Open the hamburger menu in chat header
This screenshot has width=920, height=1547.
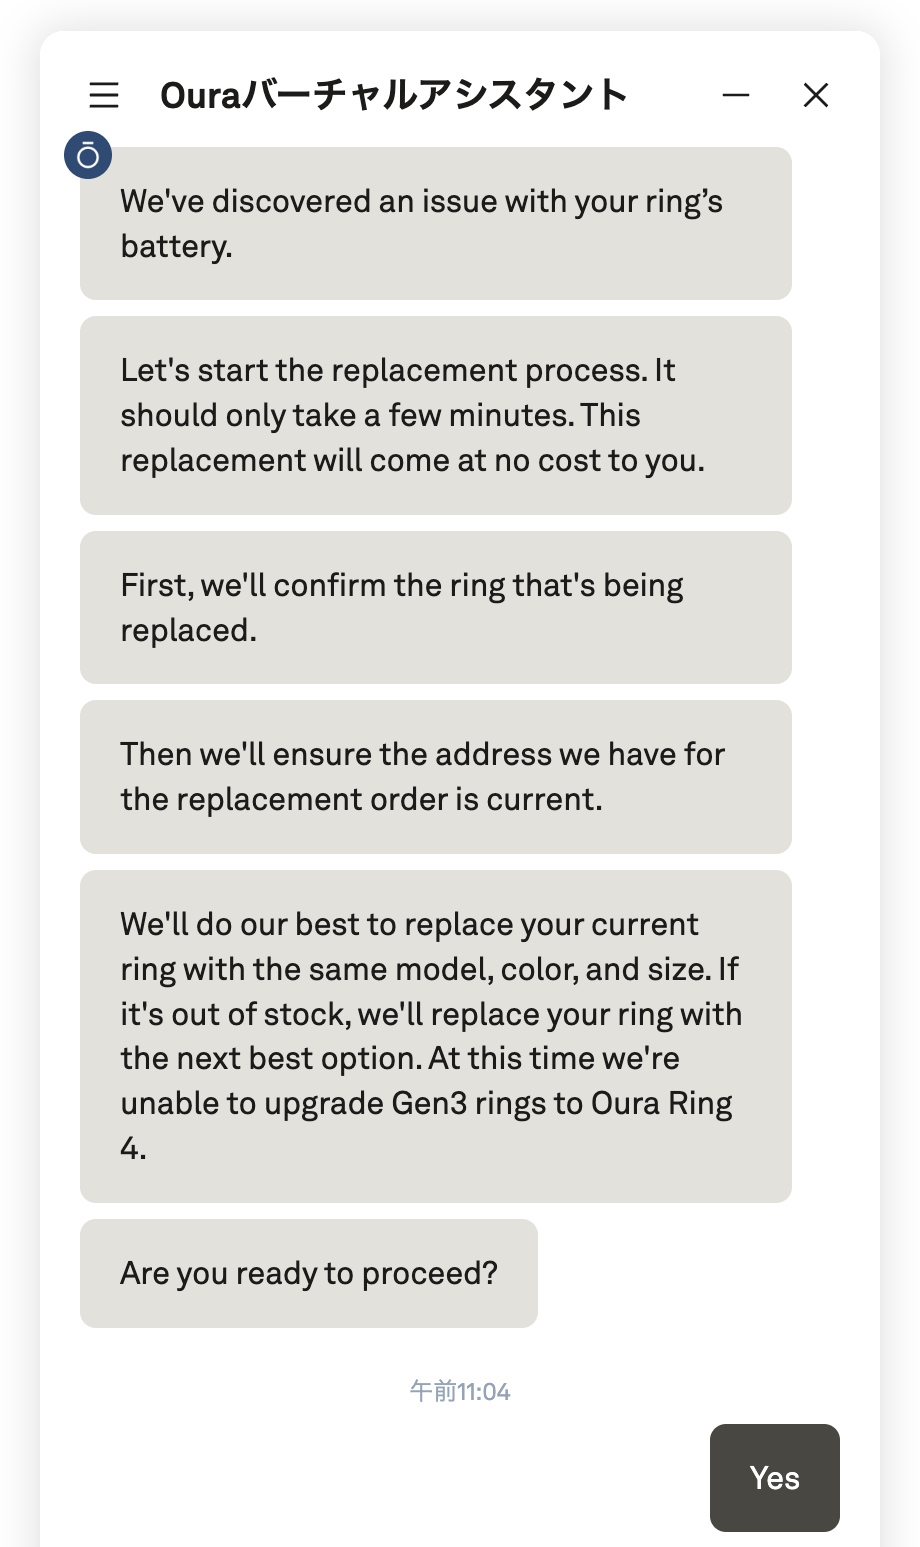tap(104, 95)
